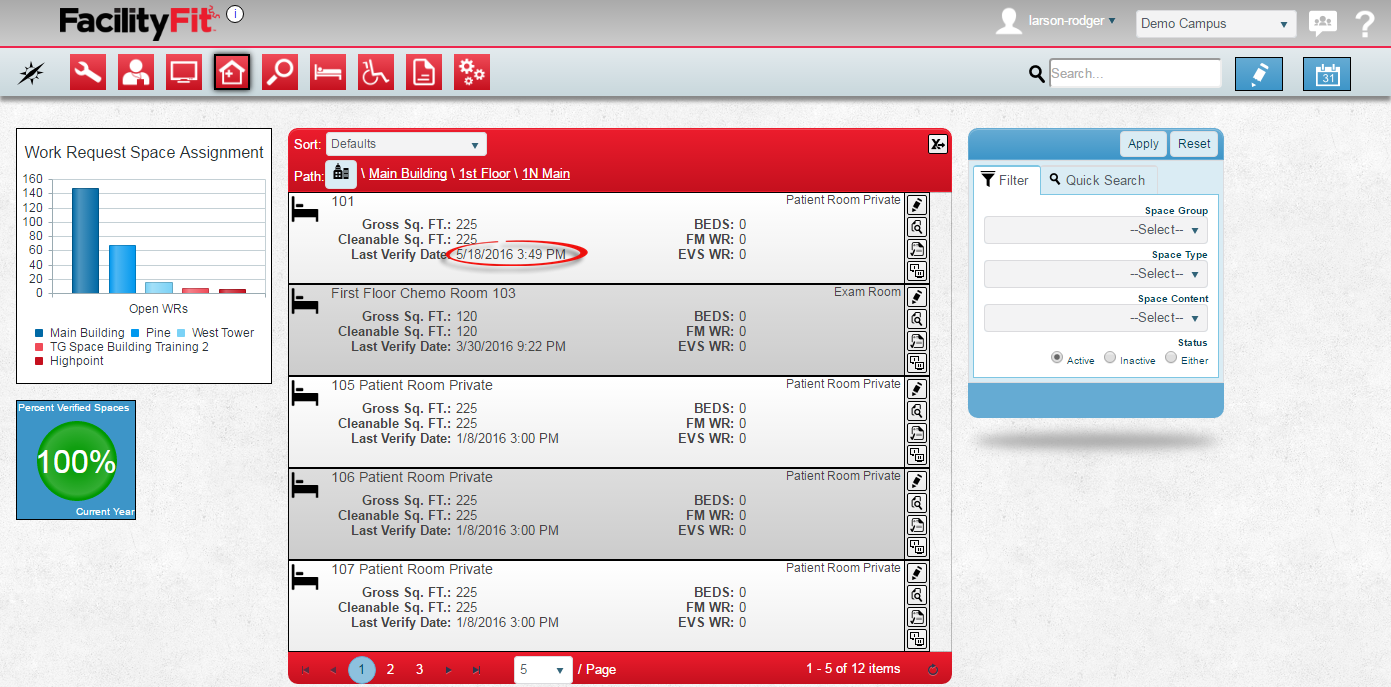Click the edit pencil icon for room 101
The image size is (1391, 687).
tap(916, 205)
